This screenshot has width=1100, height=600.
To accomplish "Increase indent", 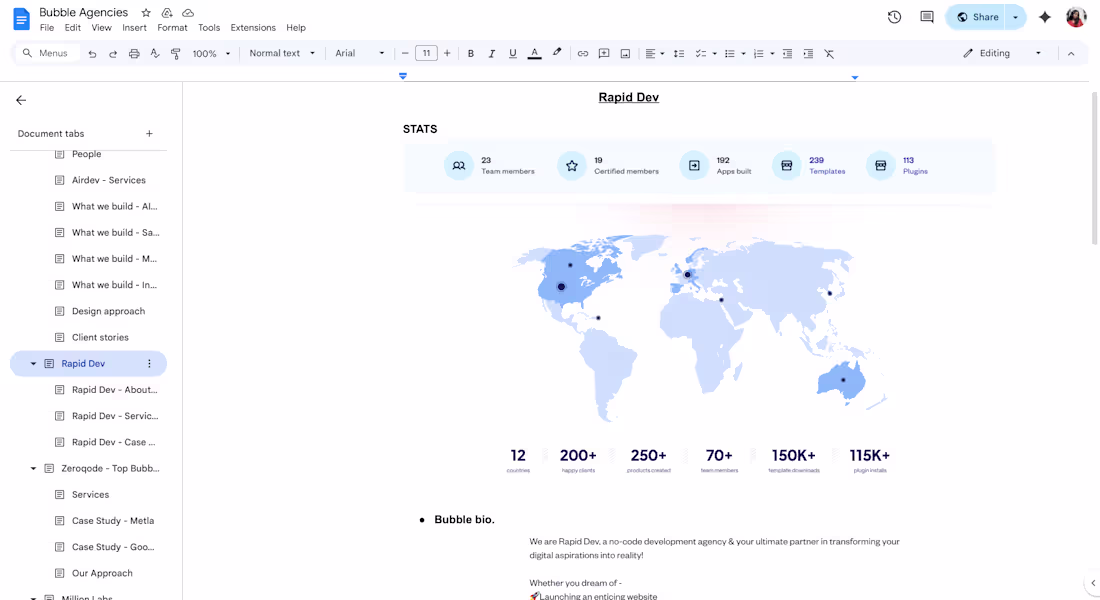I will click(x=808, y=53).
